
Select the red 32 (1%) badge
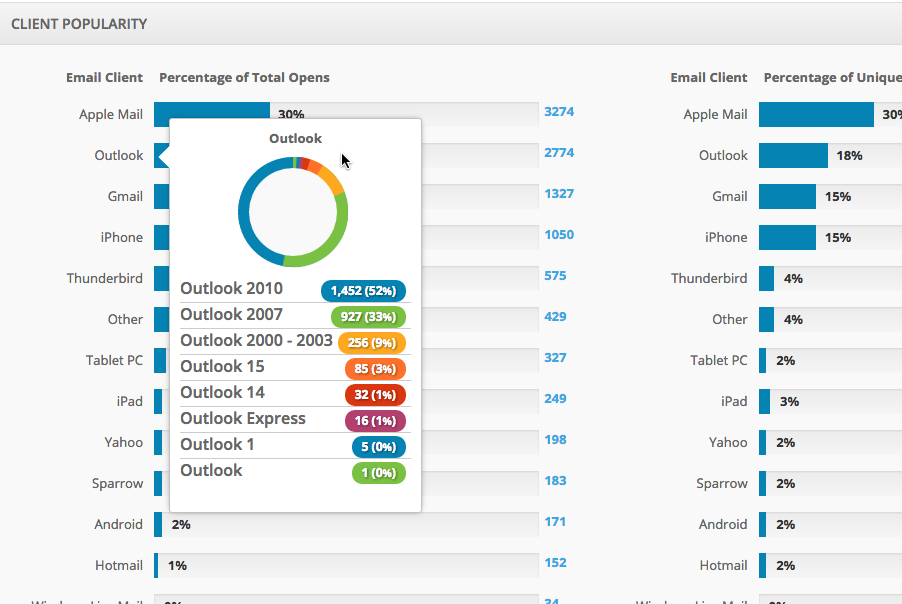tap(375, 395)
